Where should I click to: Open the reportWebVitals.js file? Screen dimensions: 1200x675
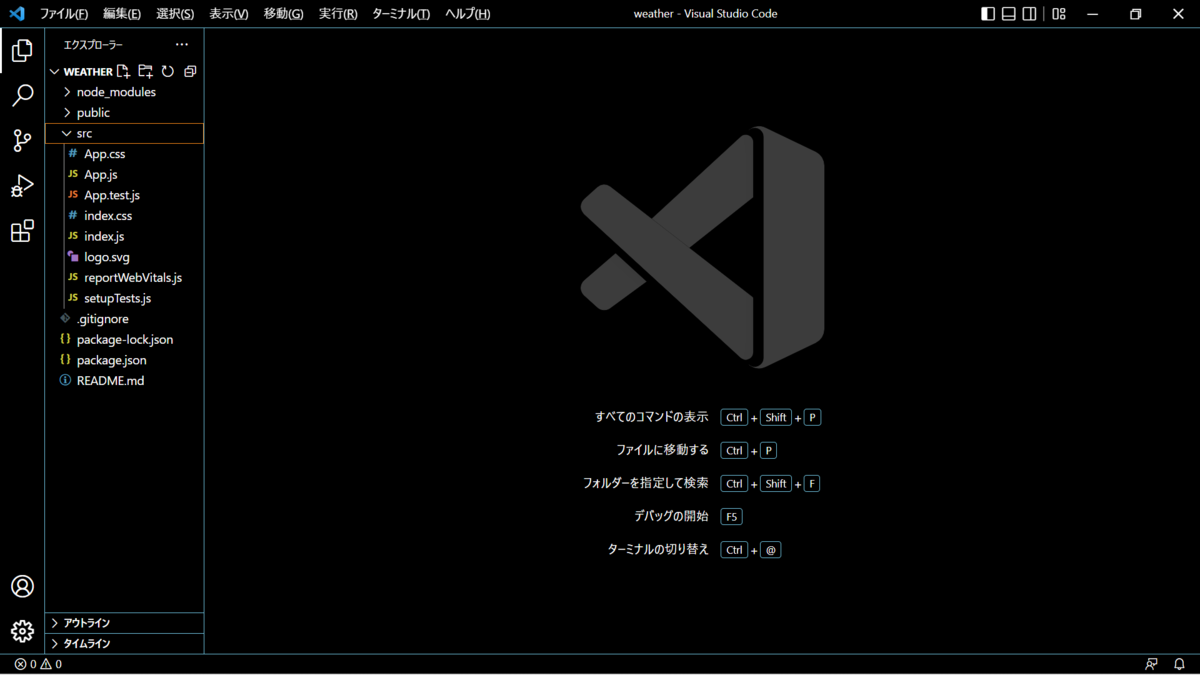tap(124, 278)
